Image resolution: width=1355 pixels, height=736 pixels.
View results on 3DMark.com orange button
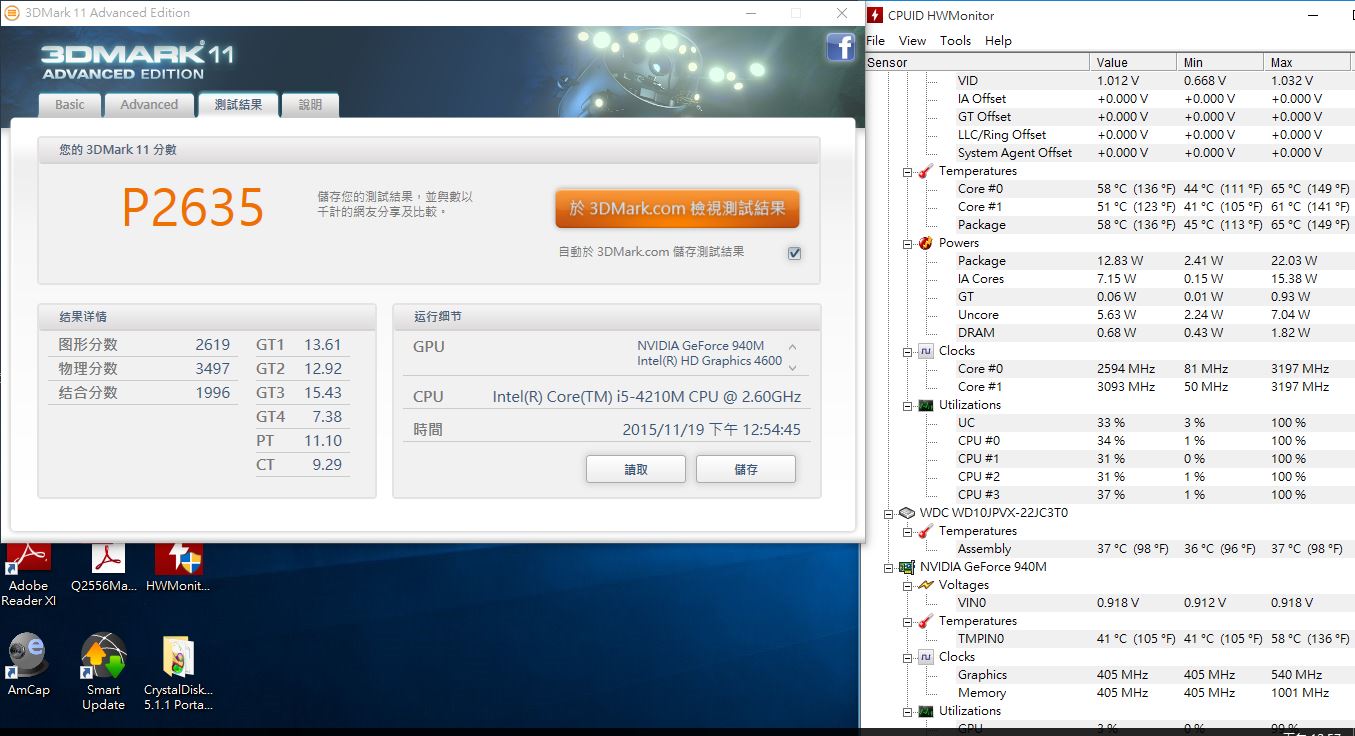click(x=678, y=209)
